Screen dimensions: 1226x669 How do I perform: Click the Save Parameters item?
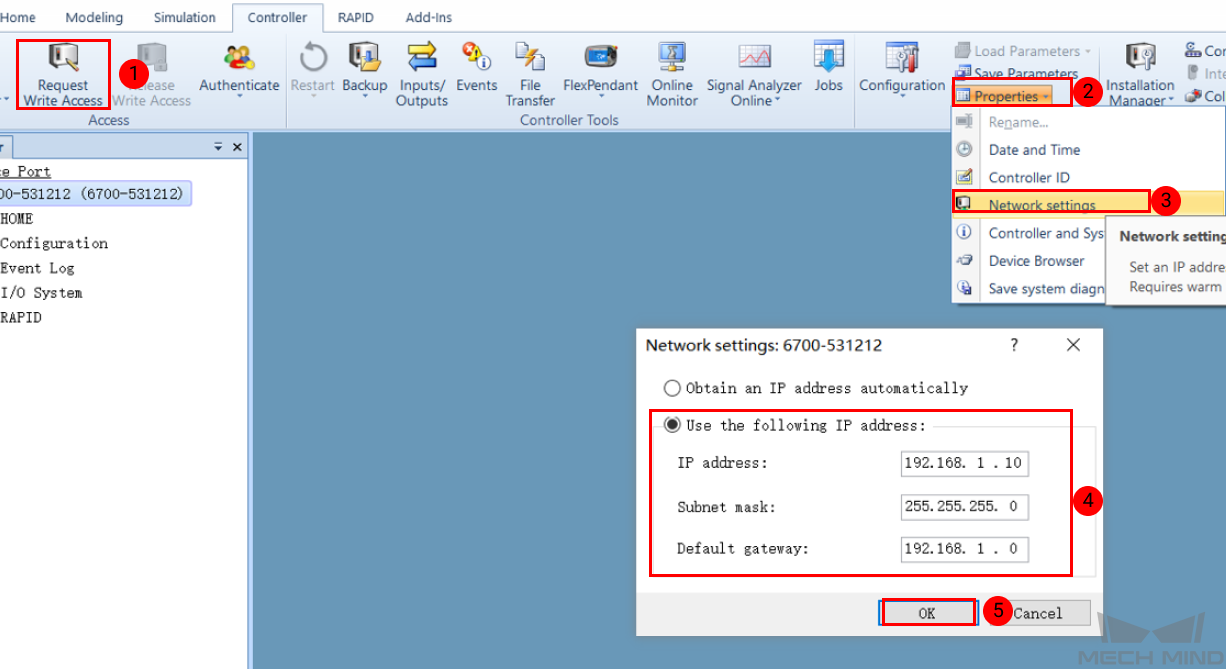tap(1016, 73)
